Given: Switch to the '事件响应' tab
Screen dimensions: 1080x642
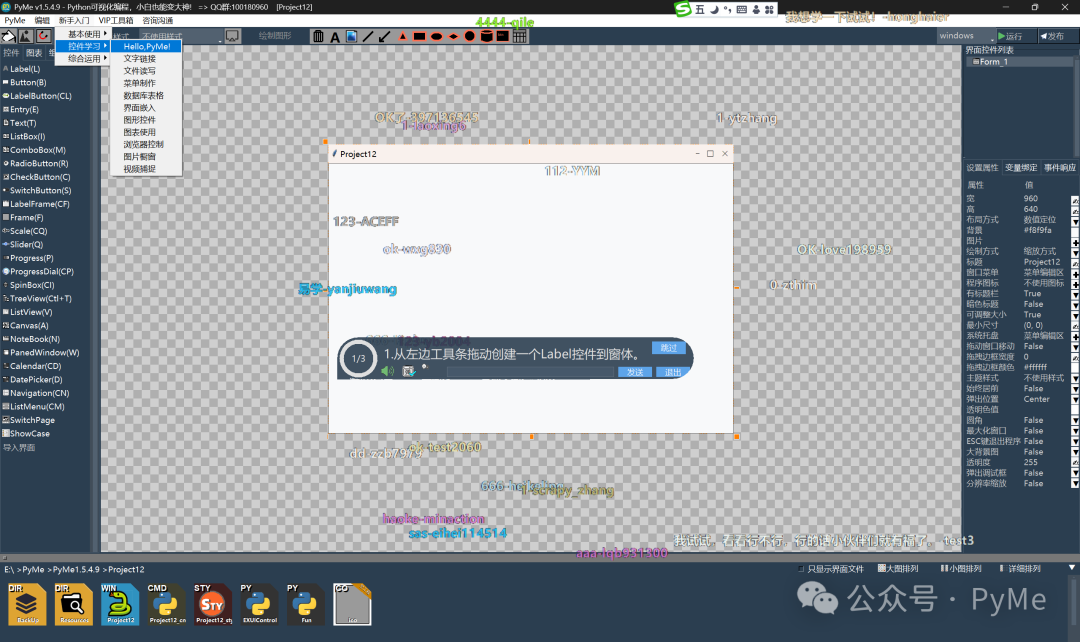Looking at the screenshot, I should (1059, 167).
